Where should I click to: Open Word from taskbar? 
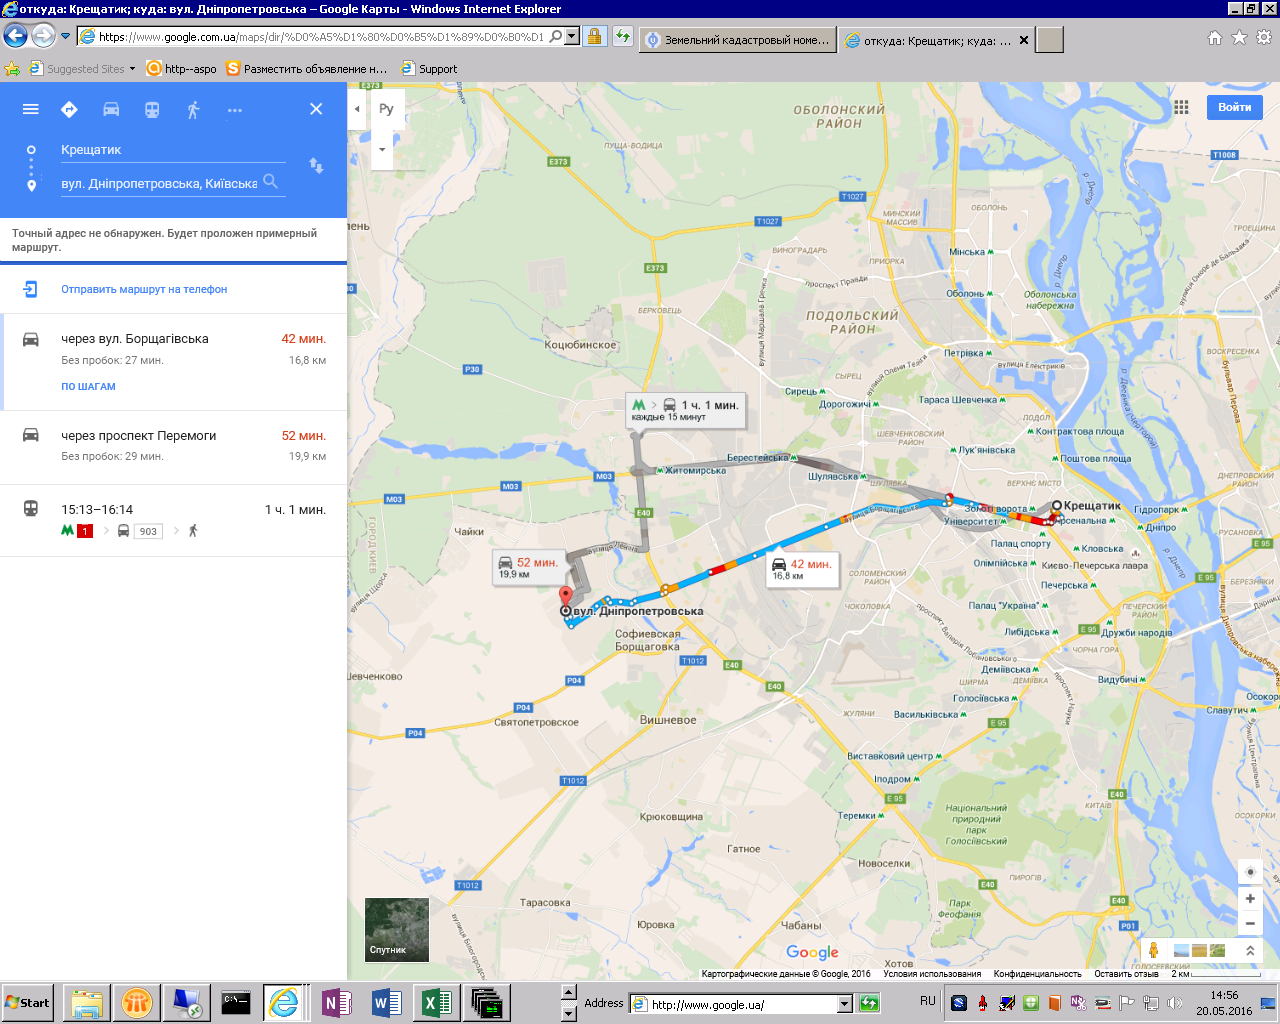point(387,1002)
